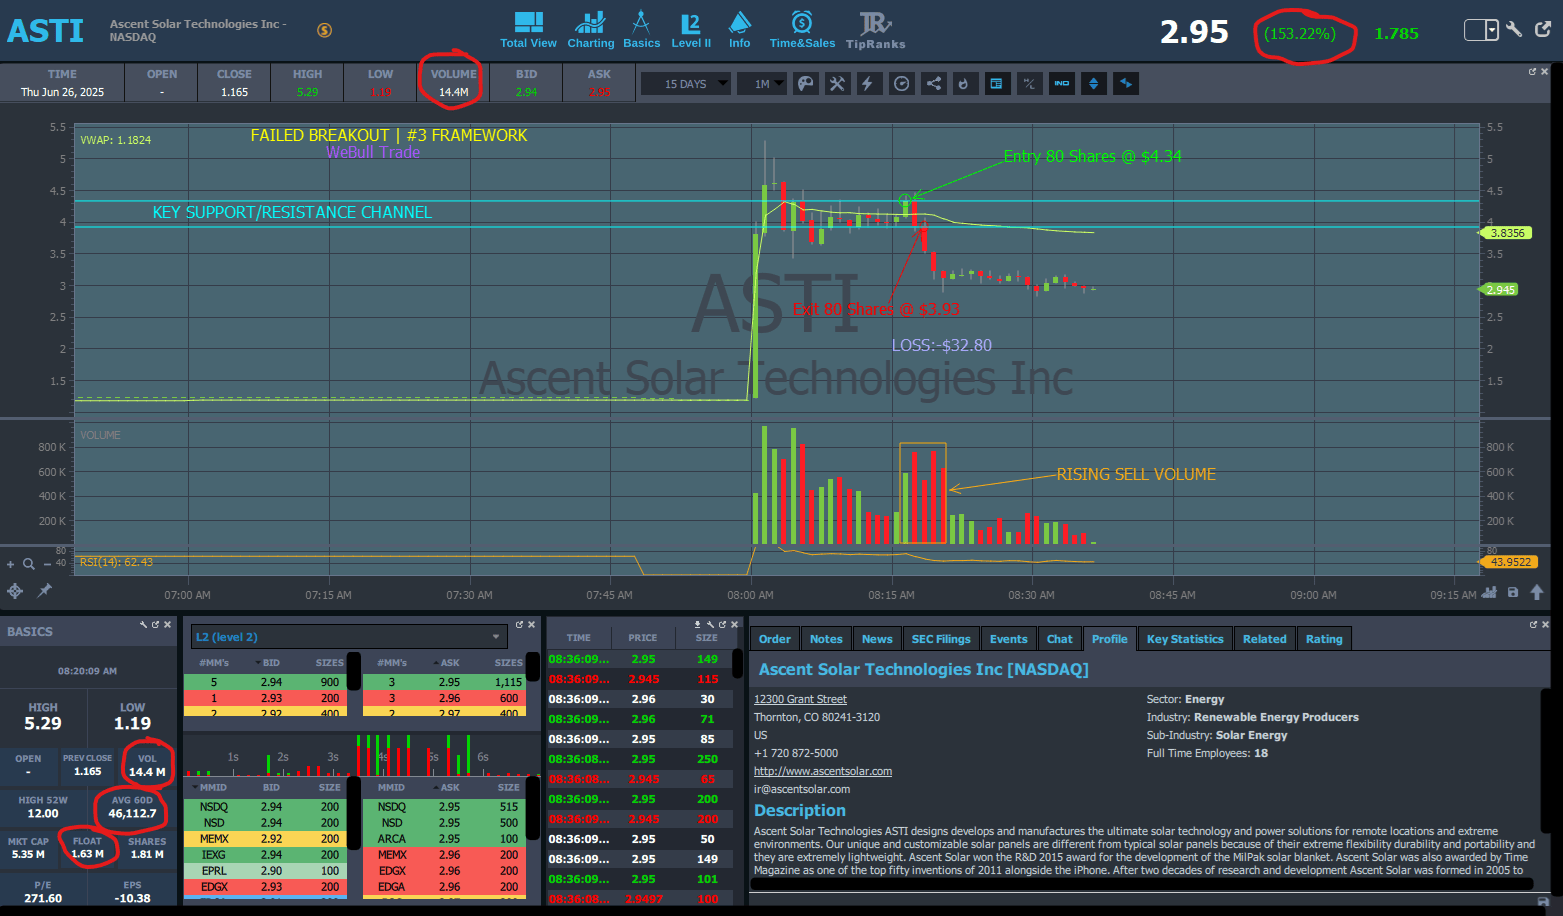The width and height of the screenshot is (1563, 916).
Task: Switch to the Notes tab
Action: click(826, 639)
